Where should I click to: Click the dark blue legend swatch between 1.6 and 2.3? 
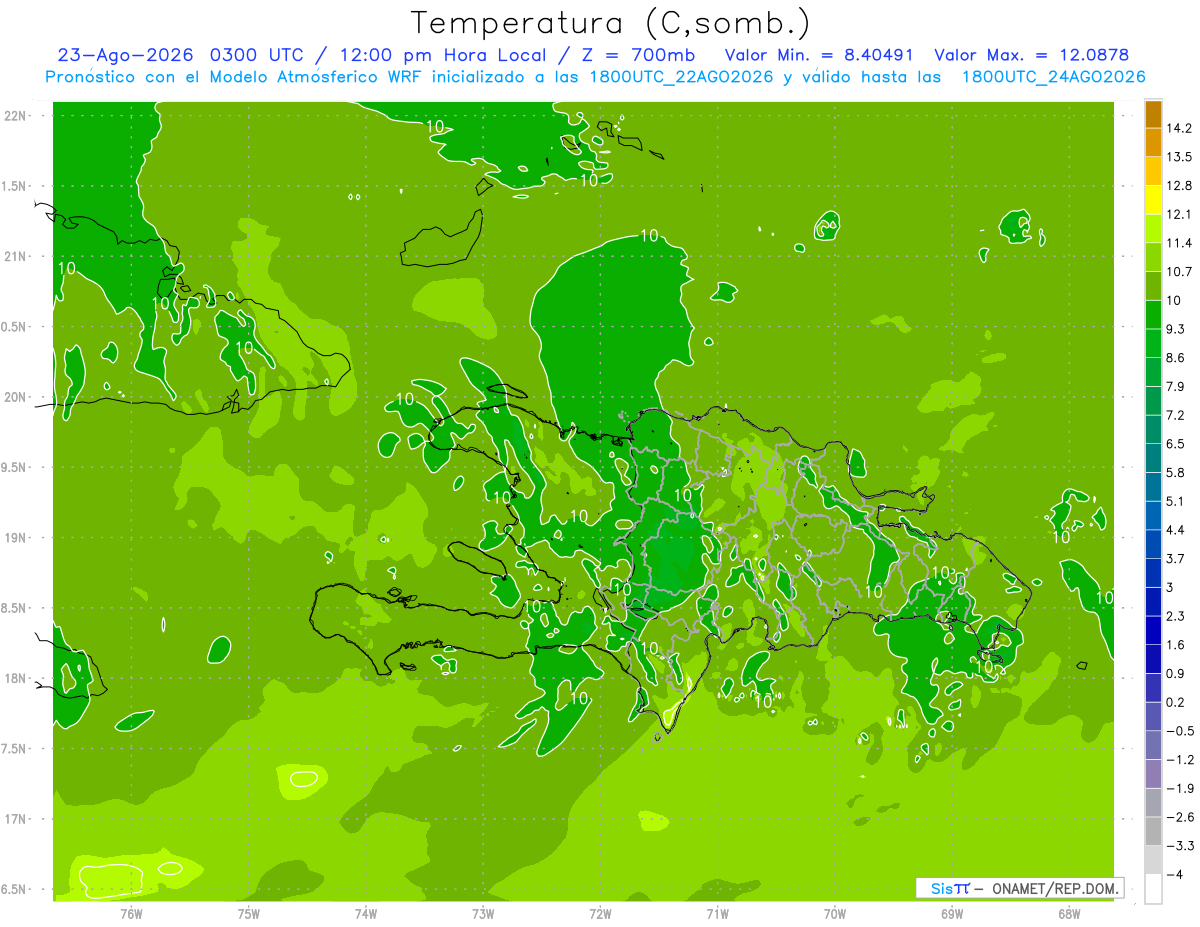coord(1153,631)
